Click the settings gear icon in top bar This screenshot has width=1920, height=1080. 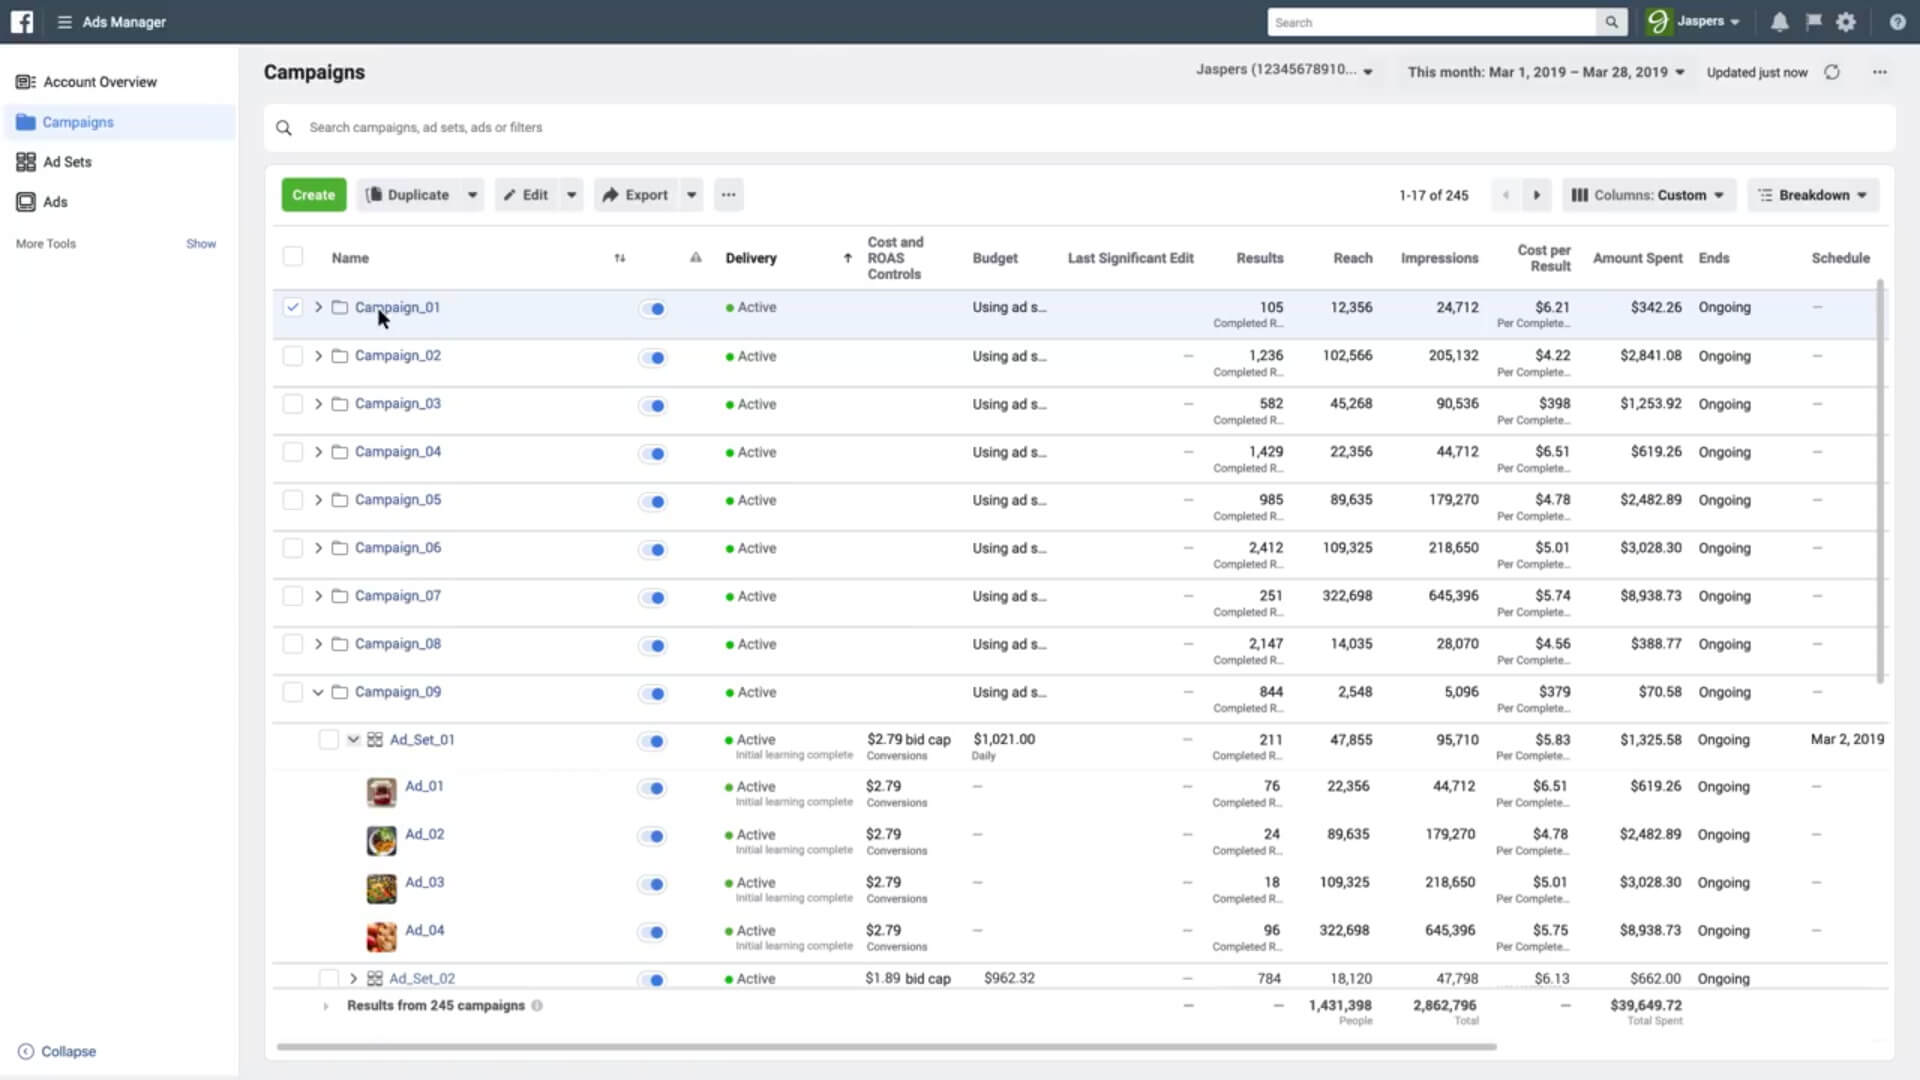coord(1846,21)
